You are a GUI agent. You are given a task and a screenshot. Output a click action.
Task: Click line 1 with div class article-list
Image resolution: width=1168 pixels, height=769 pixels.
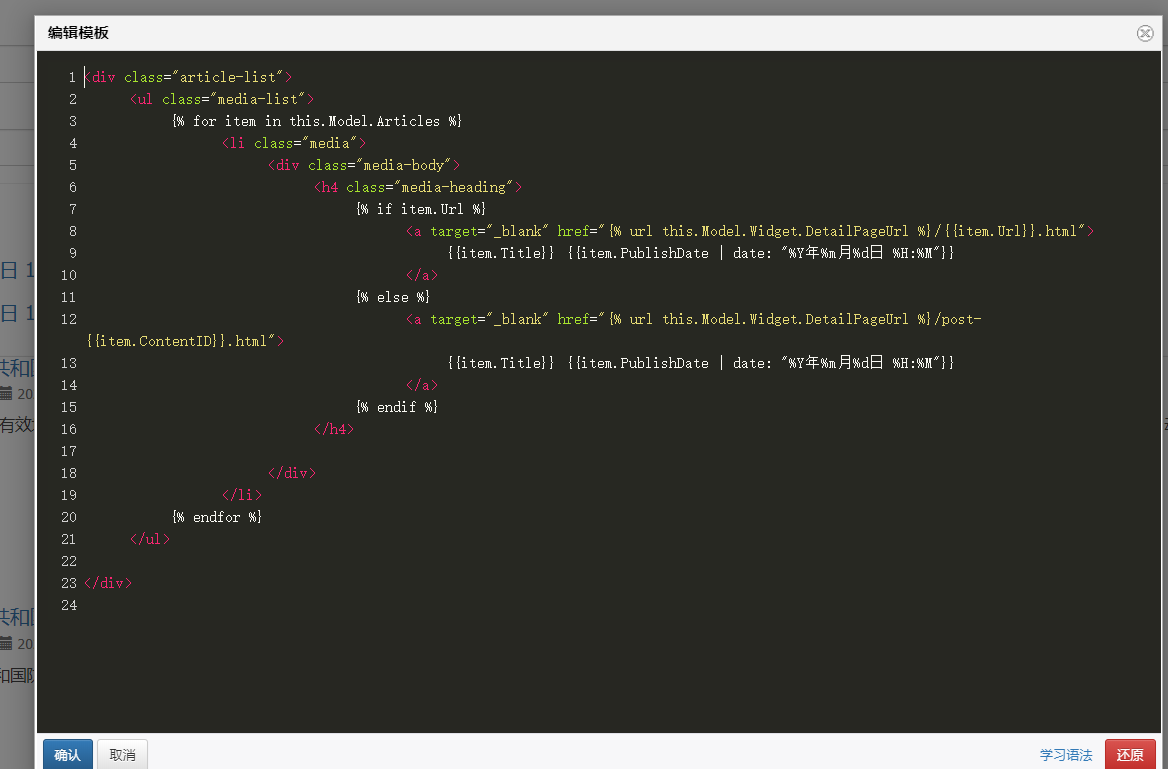pos(188,77)
